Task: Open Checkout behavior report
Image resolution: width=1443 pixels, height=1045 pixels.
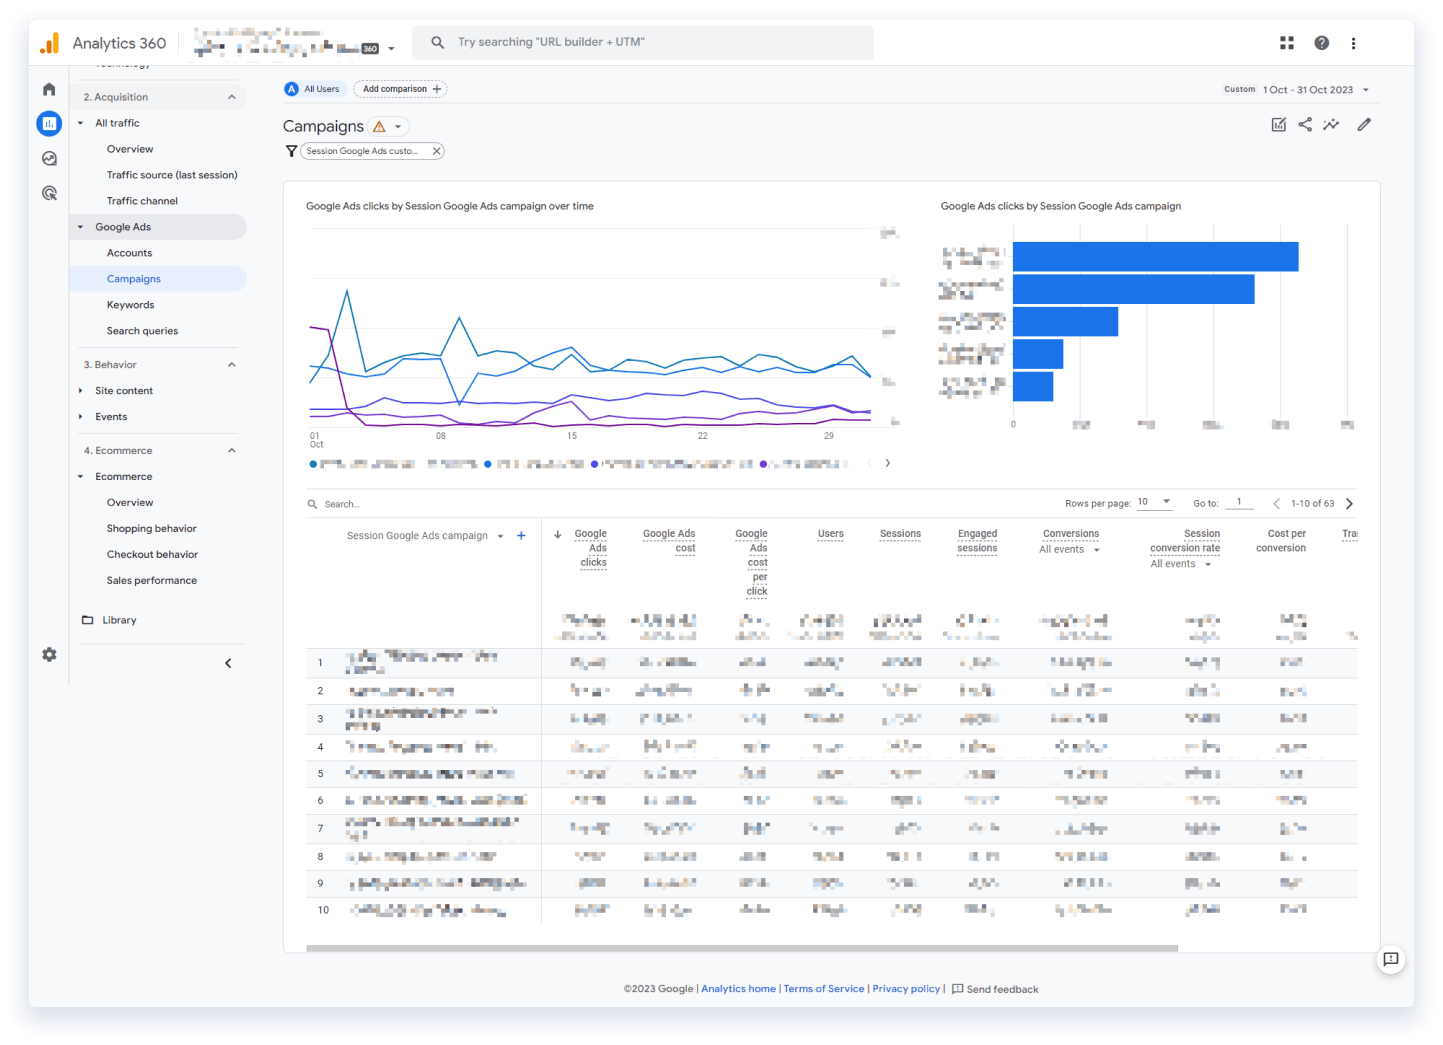Action: [x=152, y=555]
